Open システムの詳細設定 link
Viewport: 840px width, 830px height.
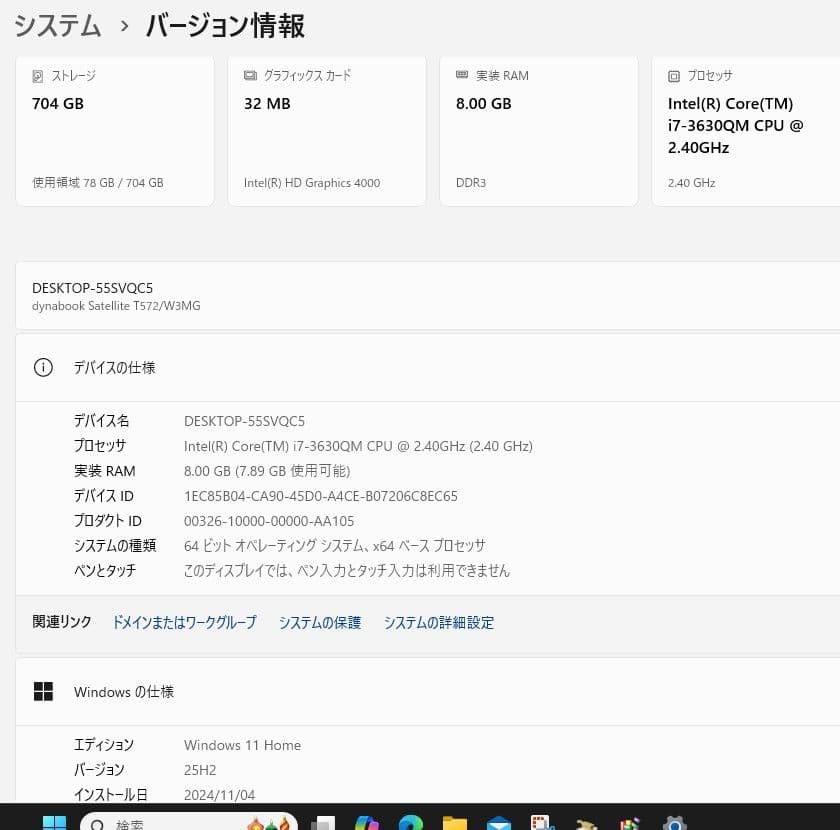[x=439, y=622]
